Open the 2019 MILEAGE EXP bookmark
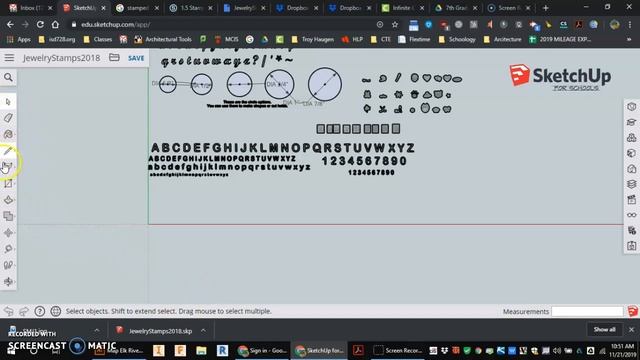The image size is (640, 360). [x=560, y=39]
